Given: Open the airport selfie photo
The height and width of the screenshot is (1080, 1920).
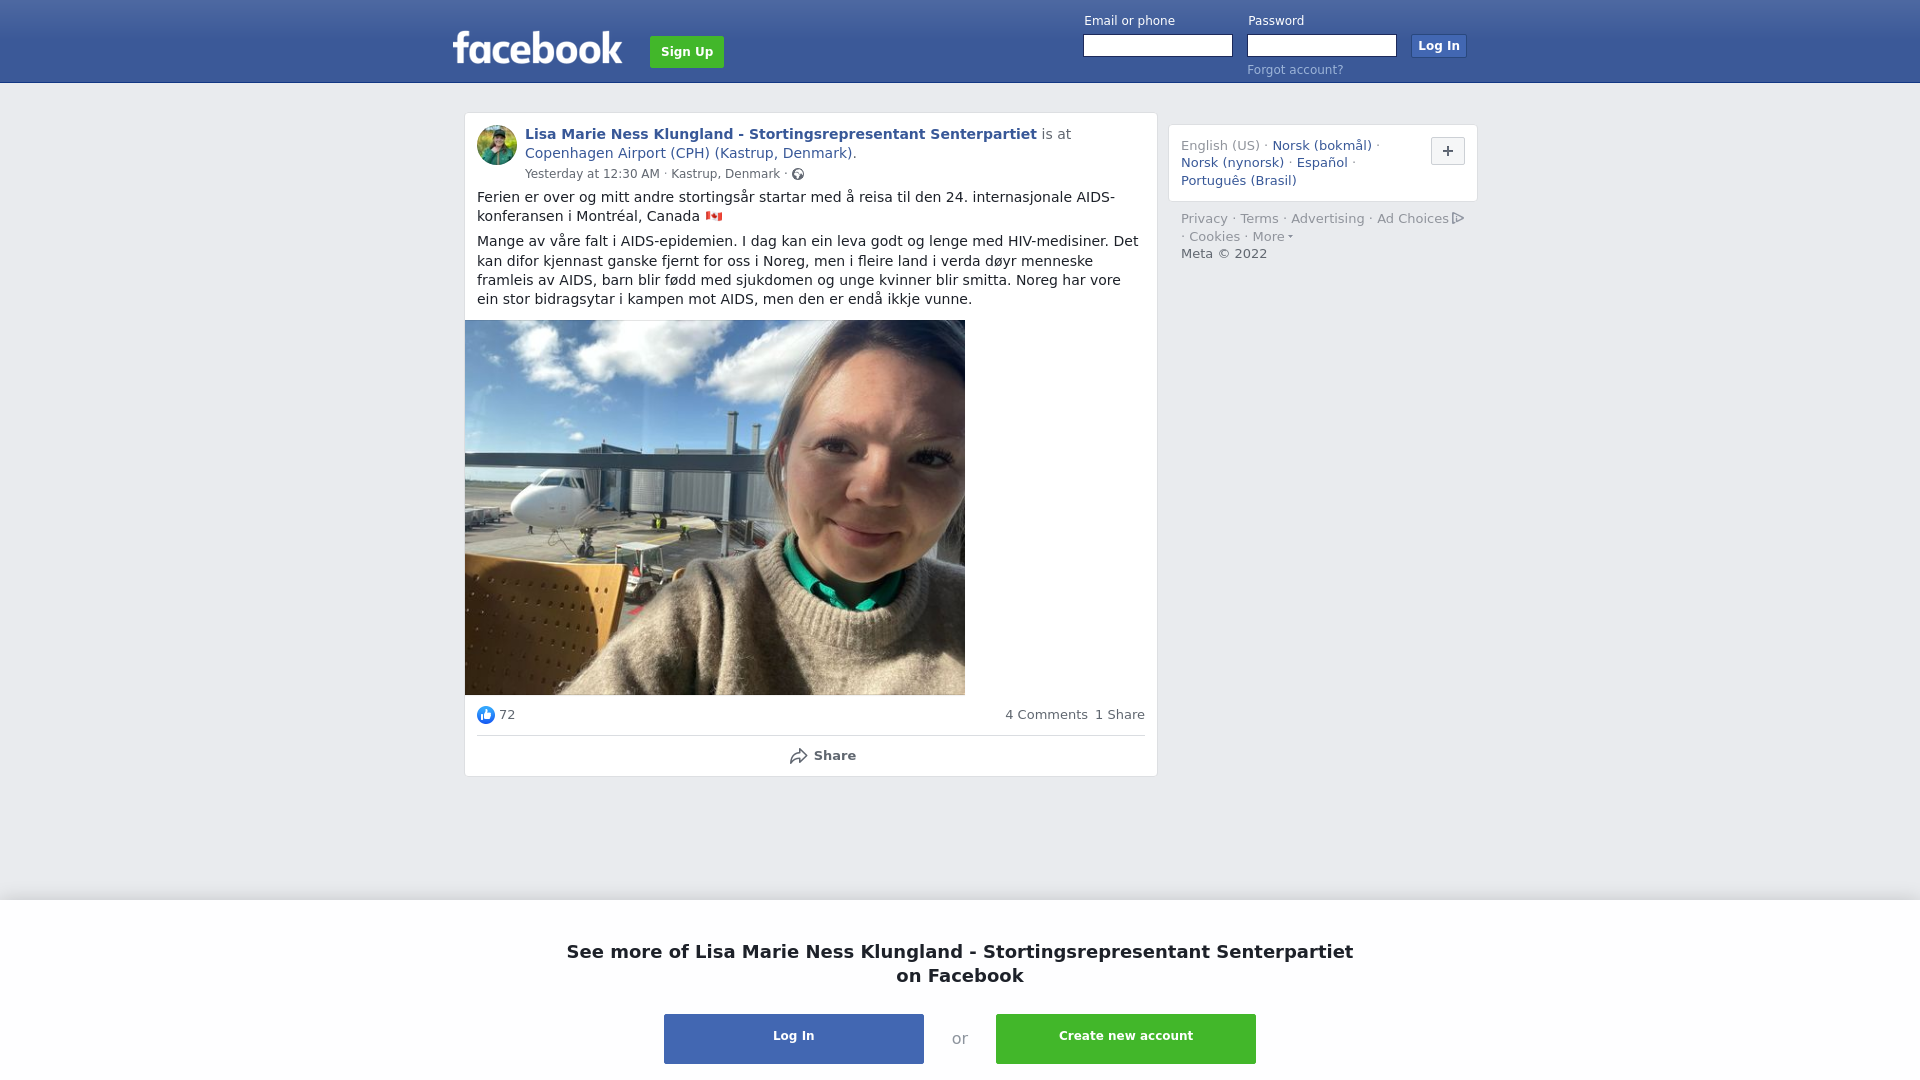Looking at the screenshot, I should 715,507.
